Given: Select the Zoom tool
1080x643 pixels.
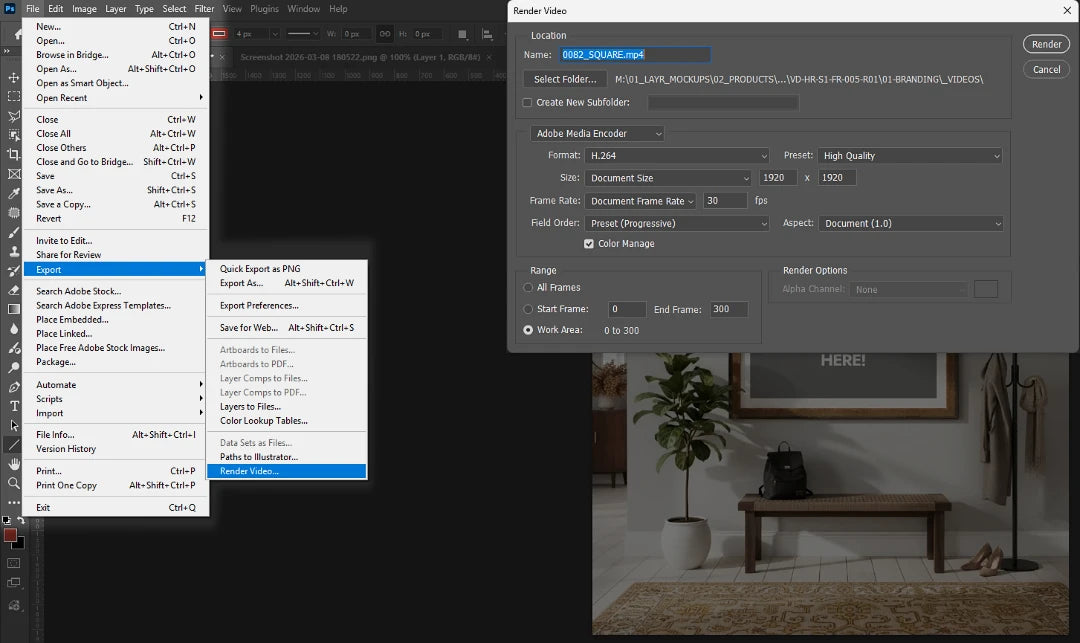Looking at the screenshot, I should click(14, 483).
